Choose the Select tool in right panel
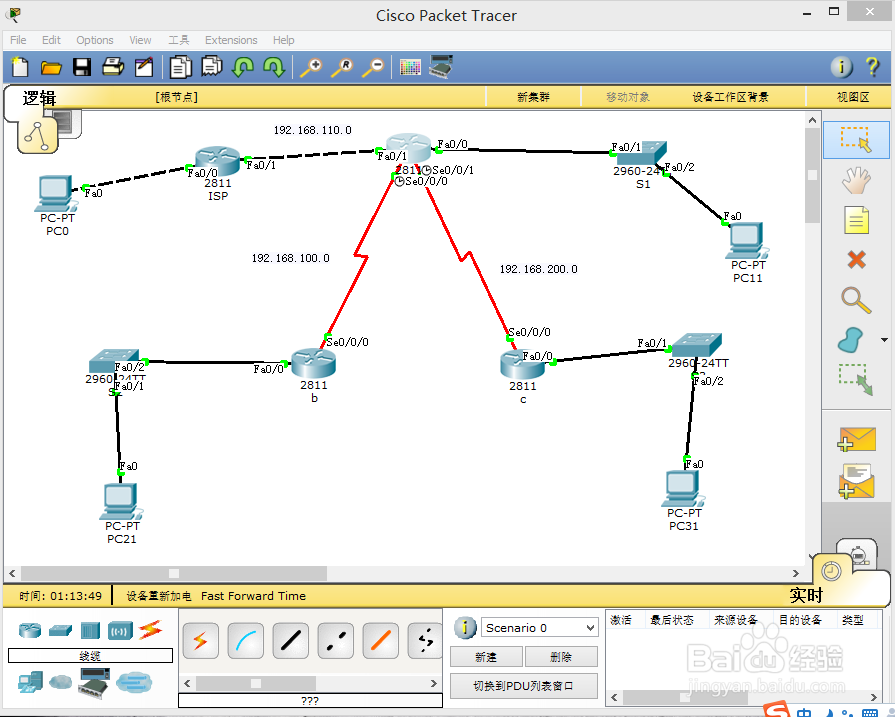This screenshot has height=717, width=895. click(856, 140)
